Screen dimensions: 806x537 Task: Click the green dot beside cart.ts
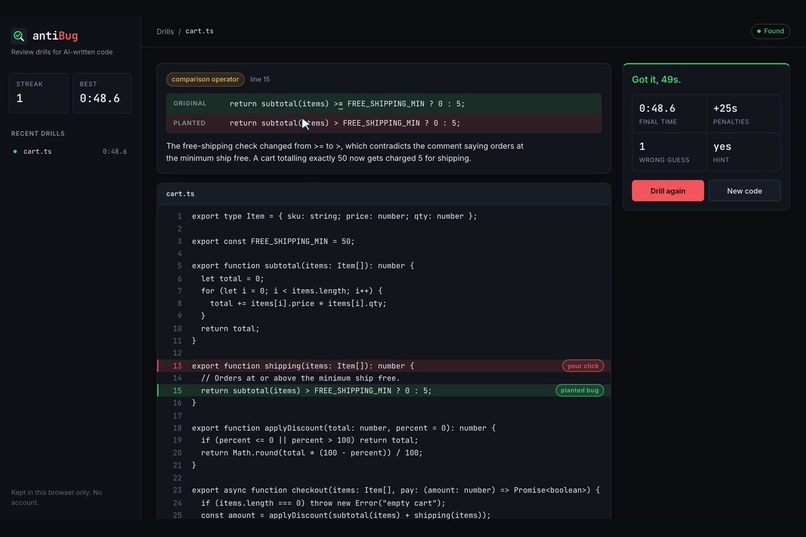15,152
